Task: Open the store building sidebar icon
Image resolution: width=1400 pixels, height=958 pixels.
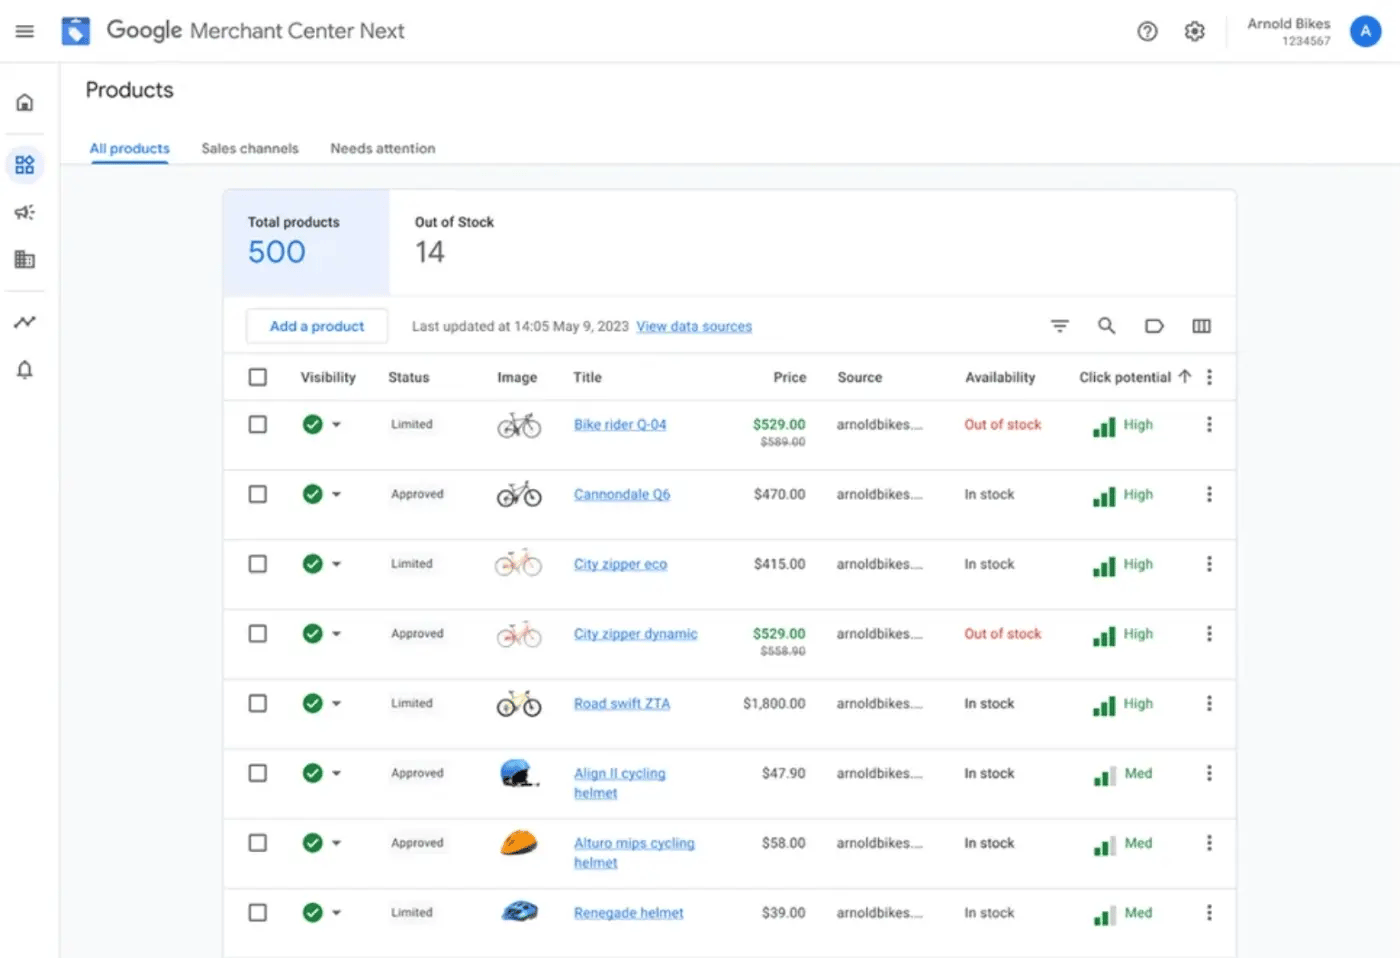Action: [25, 260]
